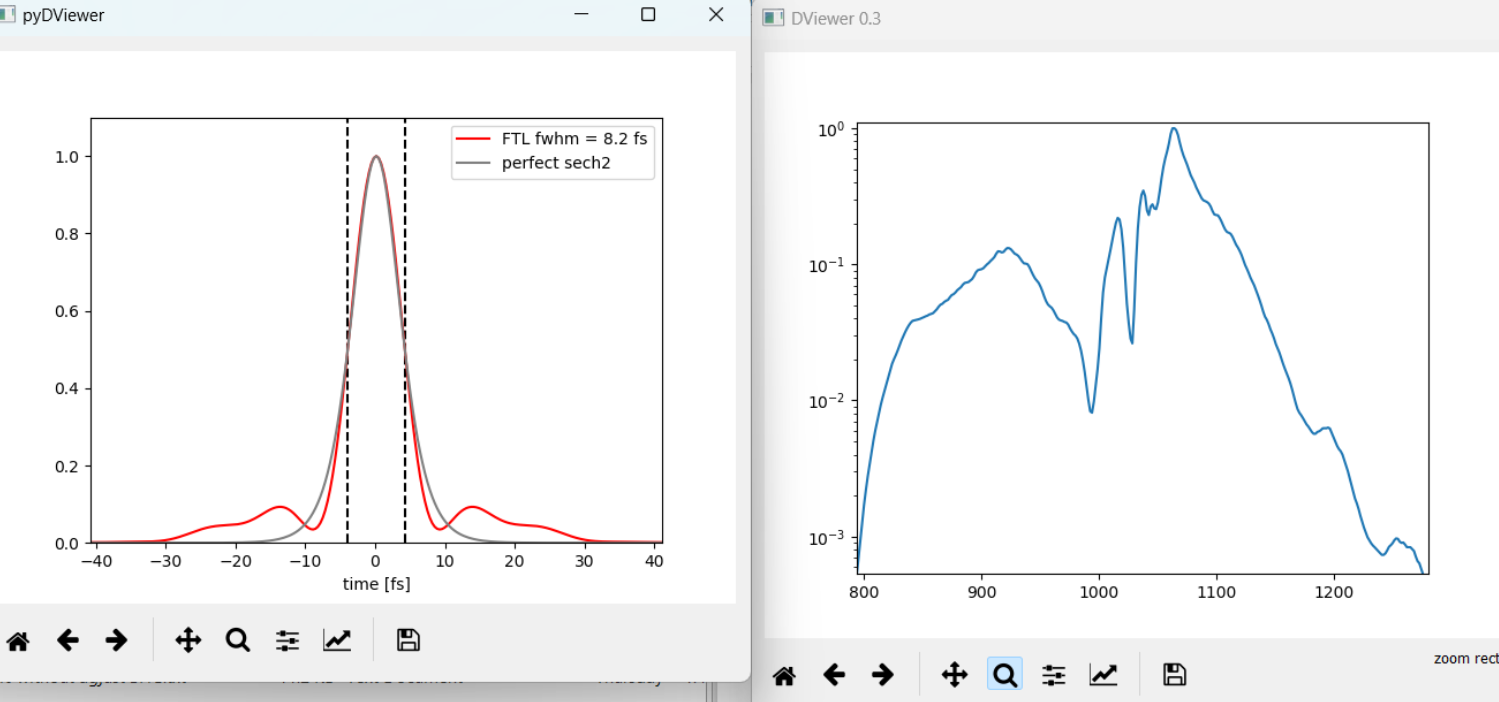Open axis edit options in DViewer 0.3
Viewport: 1499px width, 702px height.
coord(1104,675)
